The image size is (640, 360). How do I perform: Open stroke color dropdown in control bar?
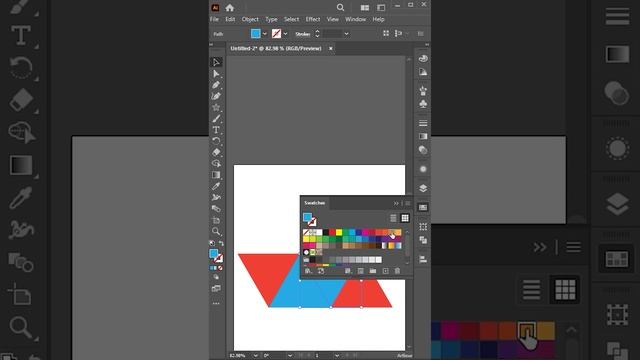[285, 34]
